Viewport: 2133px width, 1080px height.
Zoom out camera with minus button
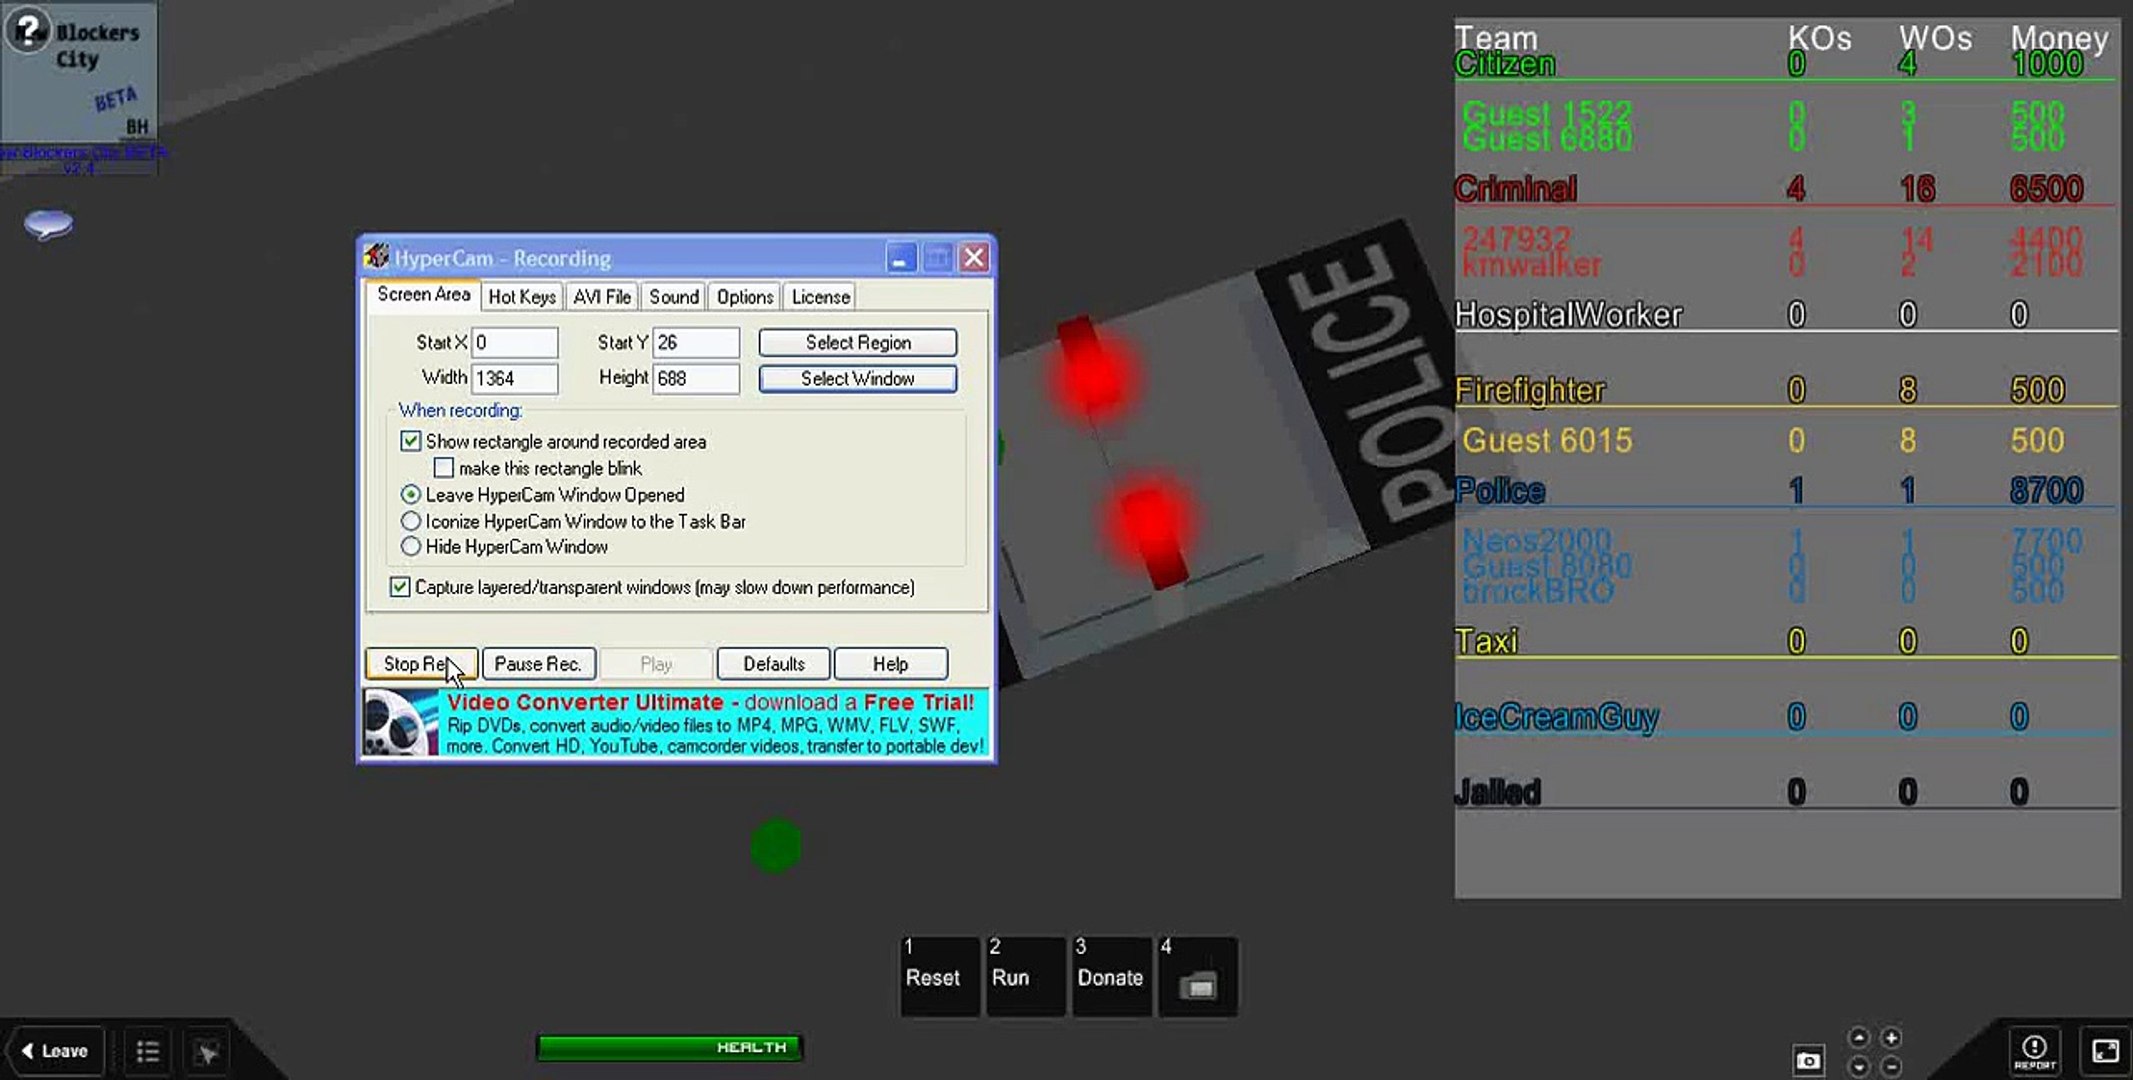(x=1891, y=1066)
